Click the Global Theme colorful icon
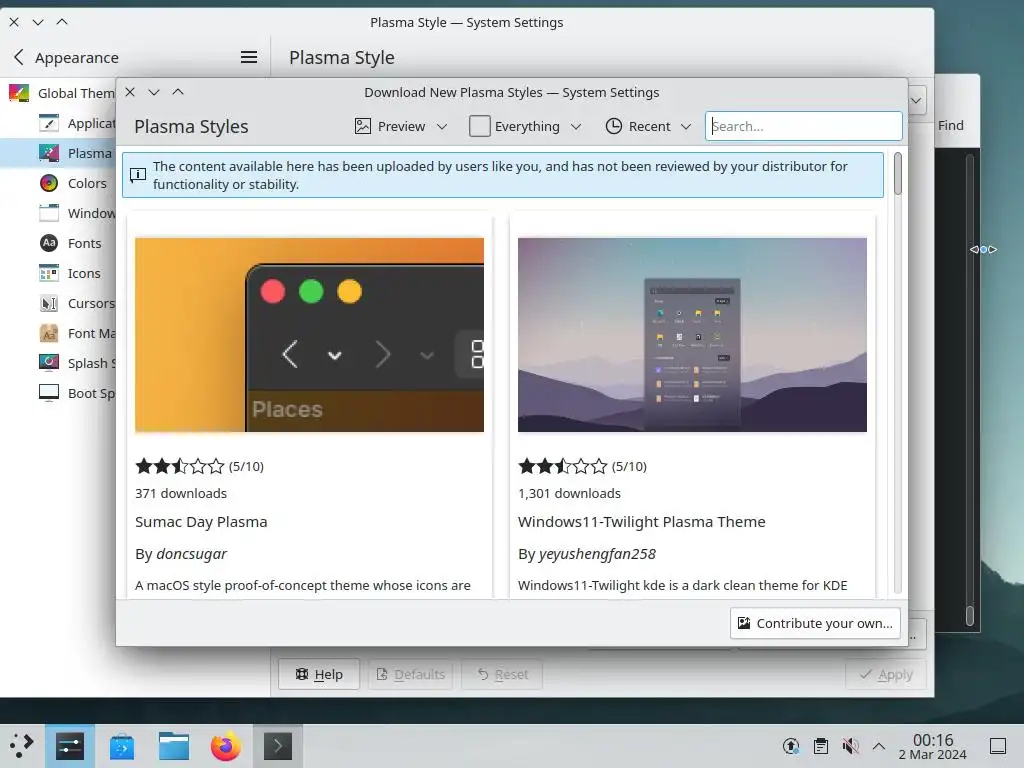This screenshot has width=1024, height=768. pos(19,93)
